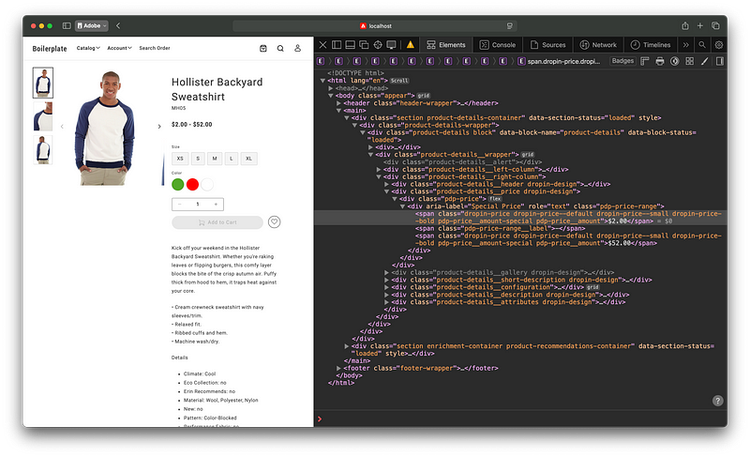The height and width of the screenshot is (457, 750).
Task: Select span.dropin-price breadcrumb item
Action: (558, 61)
